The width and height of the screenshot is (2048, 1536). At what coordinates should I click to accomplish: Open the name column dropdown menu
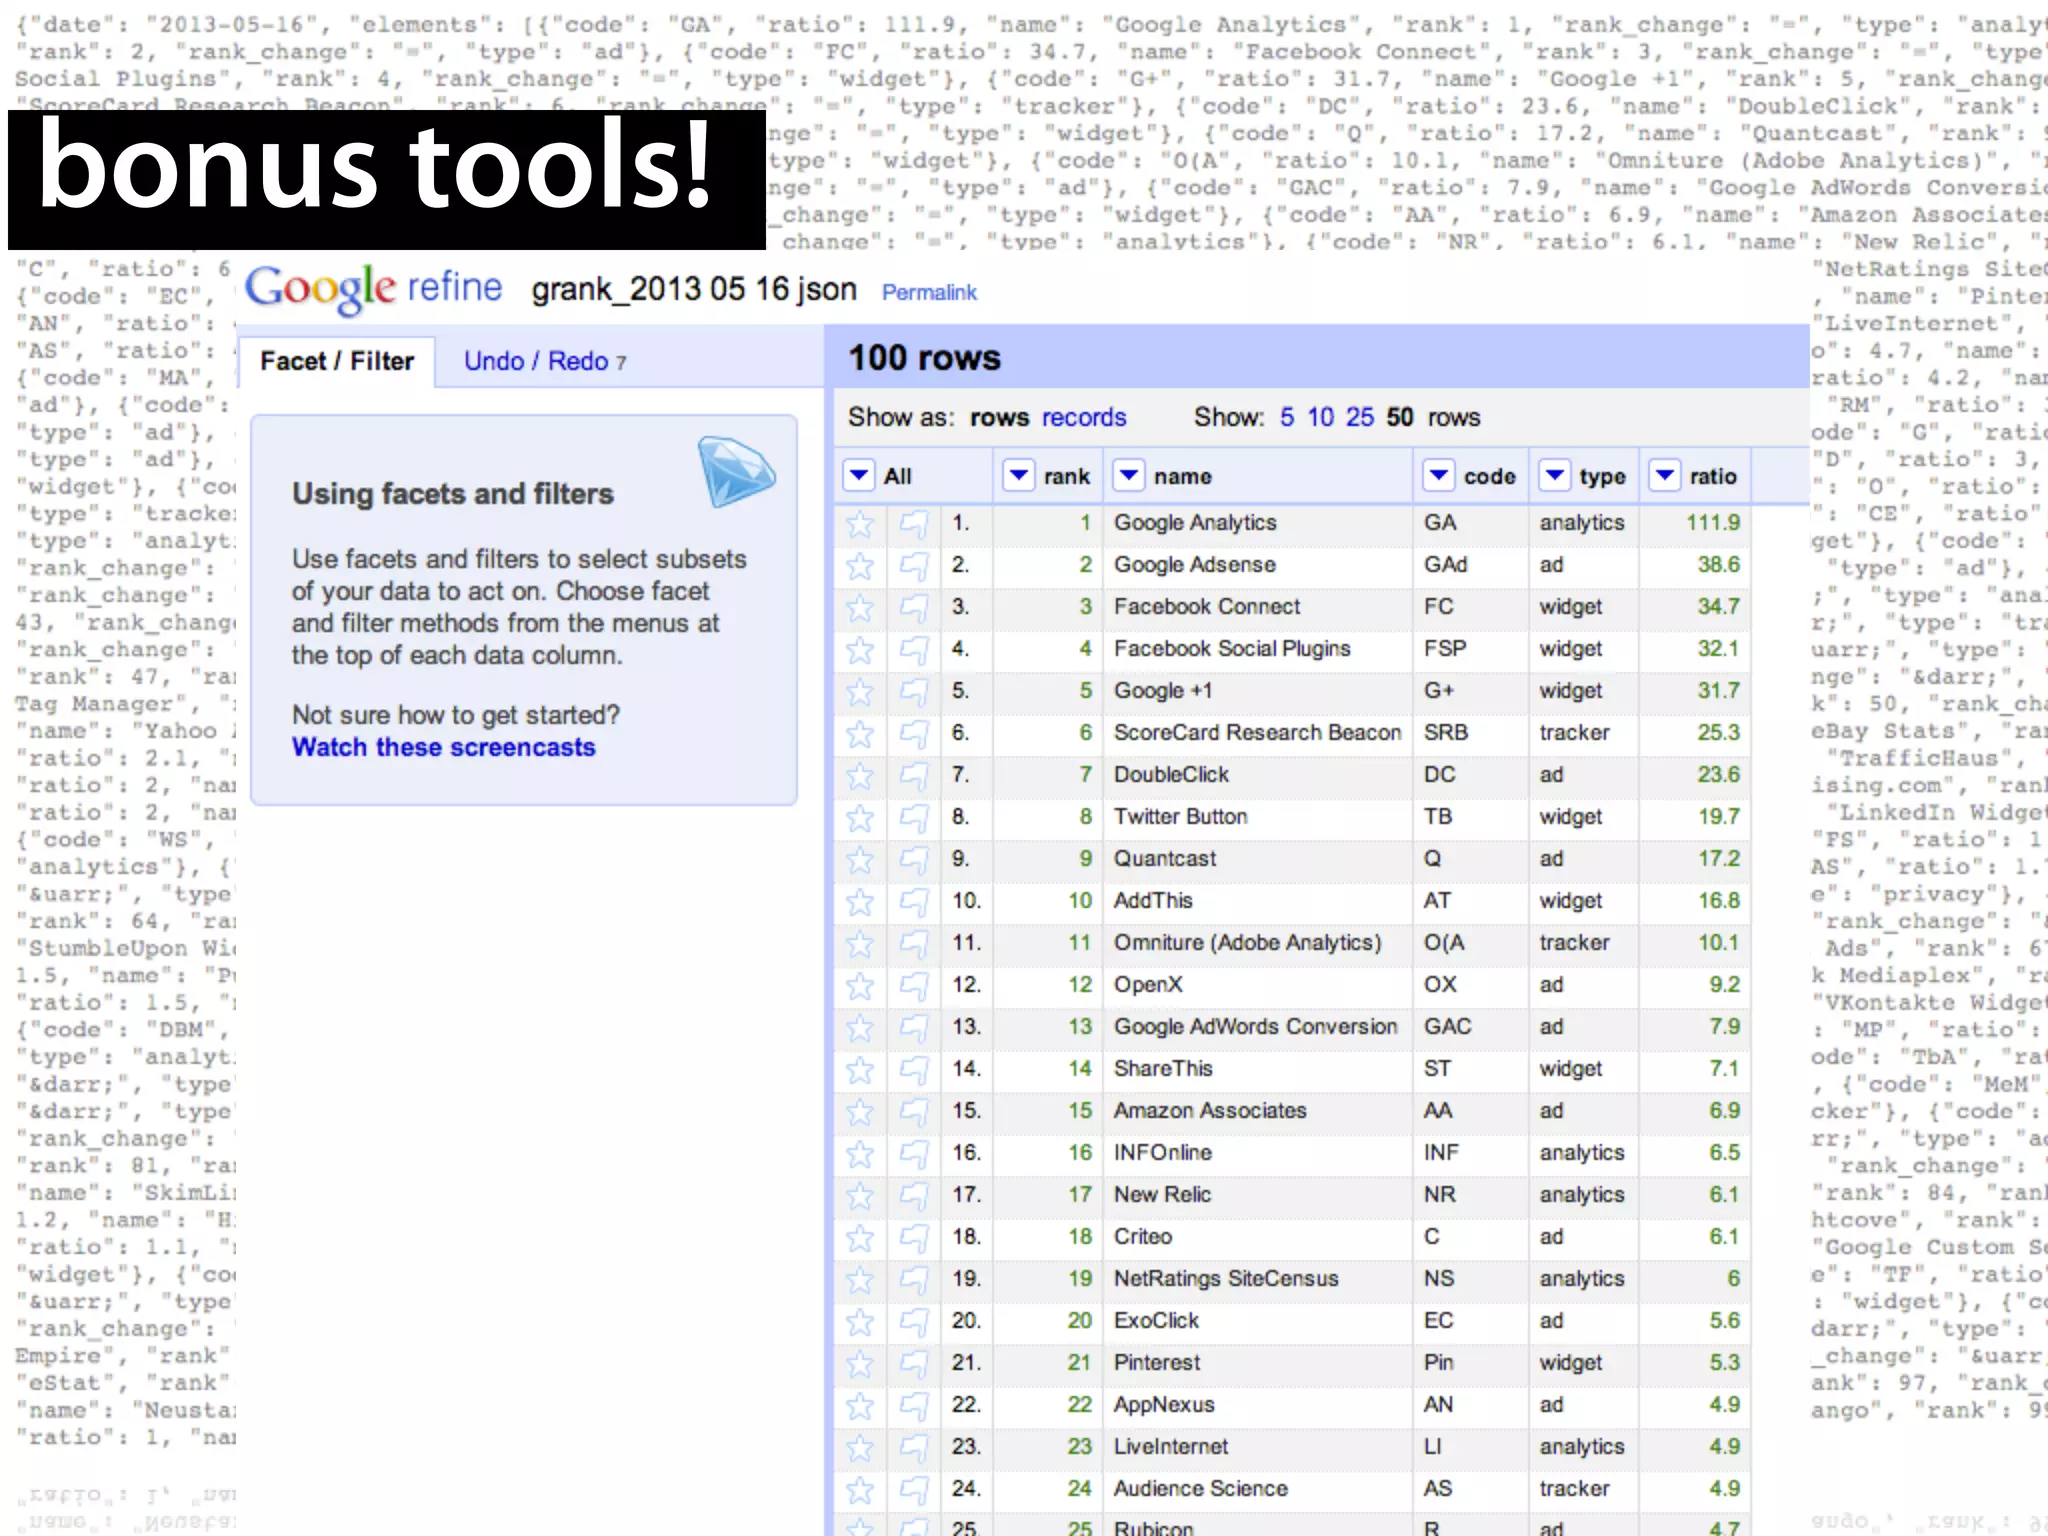1128,476
